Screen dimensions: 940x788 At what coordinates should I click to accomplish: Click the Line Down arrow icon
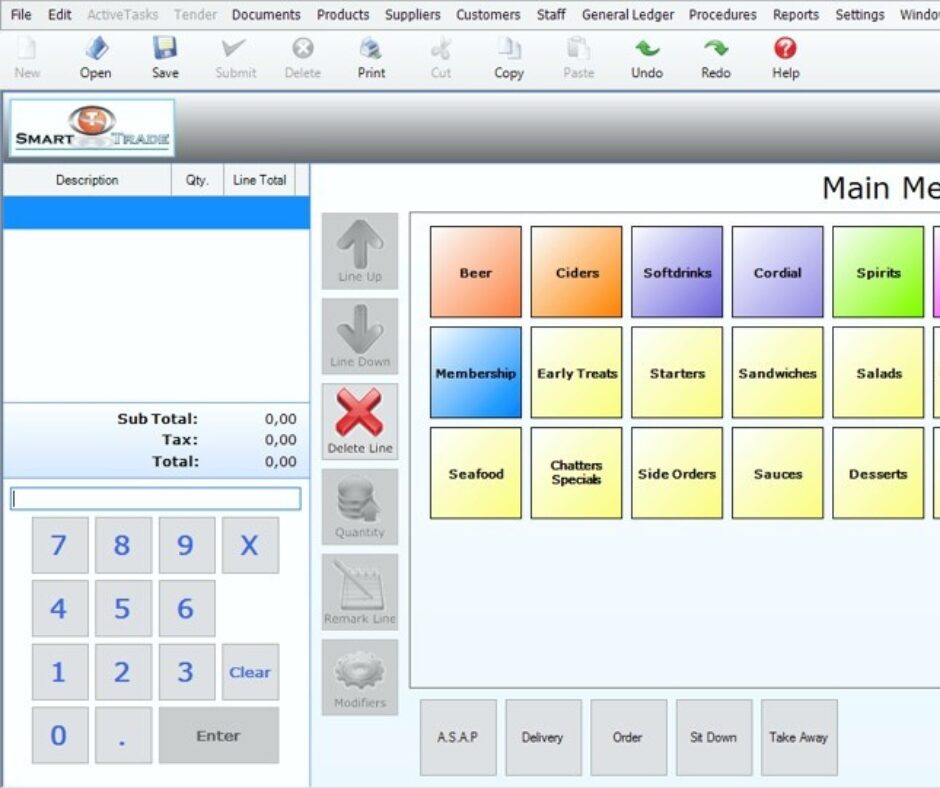[x=359, y=335]
